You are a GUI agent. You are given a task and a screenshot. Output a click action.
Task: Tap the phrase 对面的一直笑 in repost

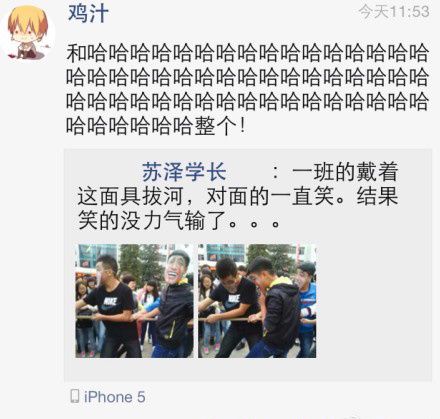pyautogui.click(x=270, y=196)
